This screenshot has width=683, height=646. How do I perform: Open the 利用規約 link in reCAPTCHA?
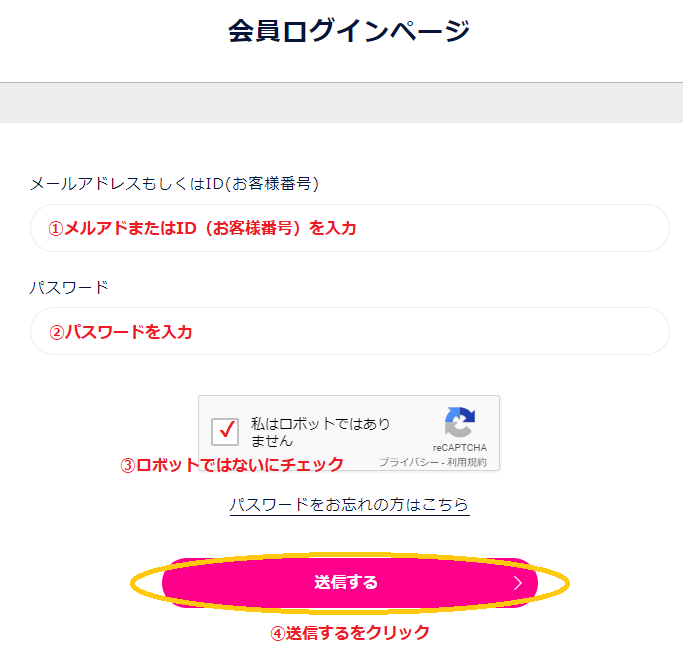[467, 462]
